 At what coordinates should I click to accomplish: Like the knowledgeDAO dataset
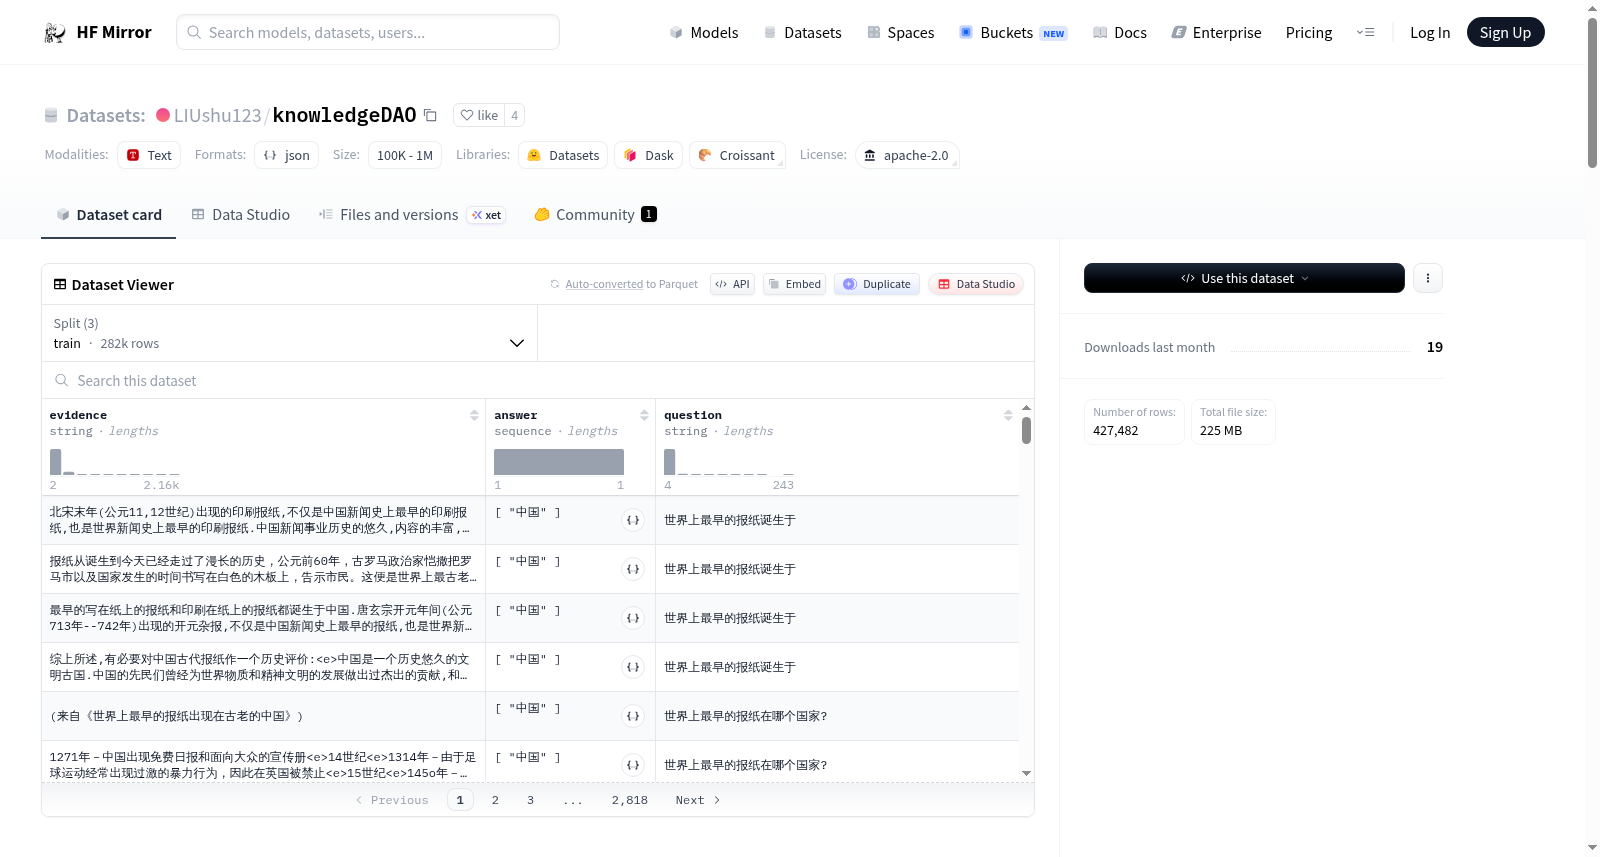coord(479,115)
